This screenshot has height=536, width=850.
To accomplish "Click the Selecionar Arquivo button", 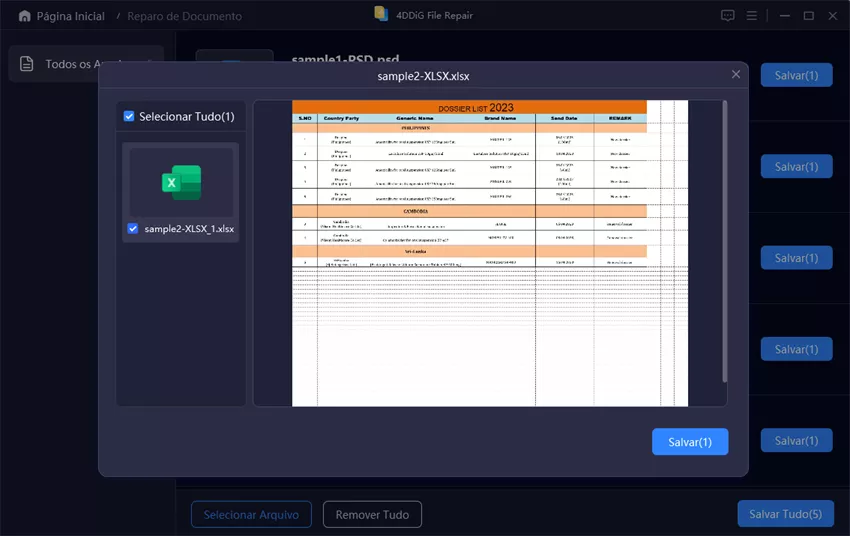I will click(x=251, y=515).
